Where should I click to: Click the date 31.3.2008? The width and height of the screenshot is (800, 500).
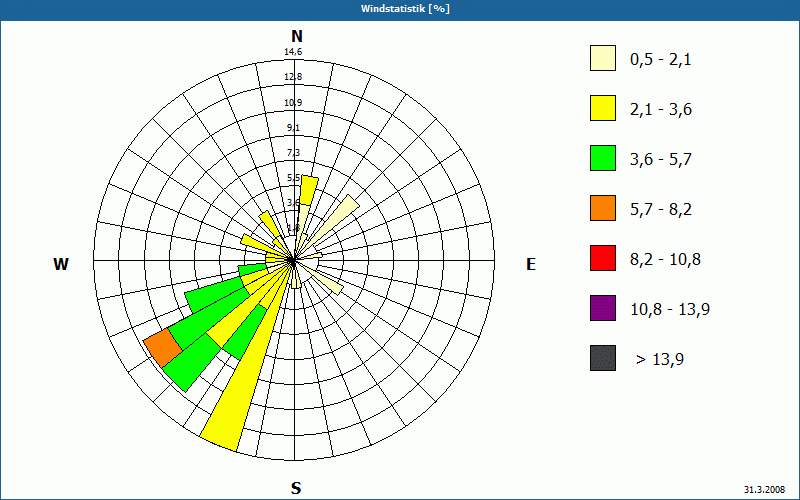point(764,489)
